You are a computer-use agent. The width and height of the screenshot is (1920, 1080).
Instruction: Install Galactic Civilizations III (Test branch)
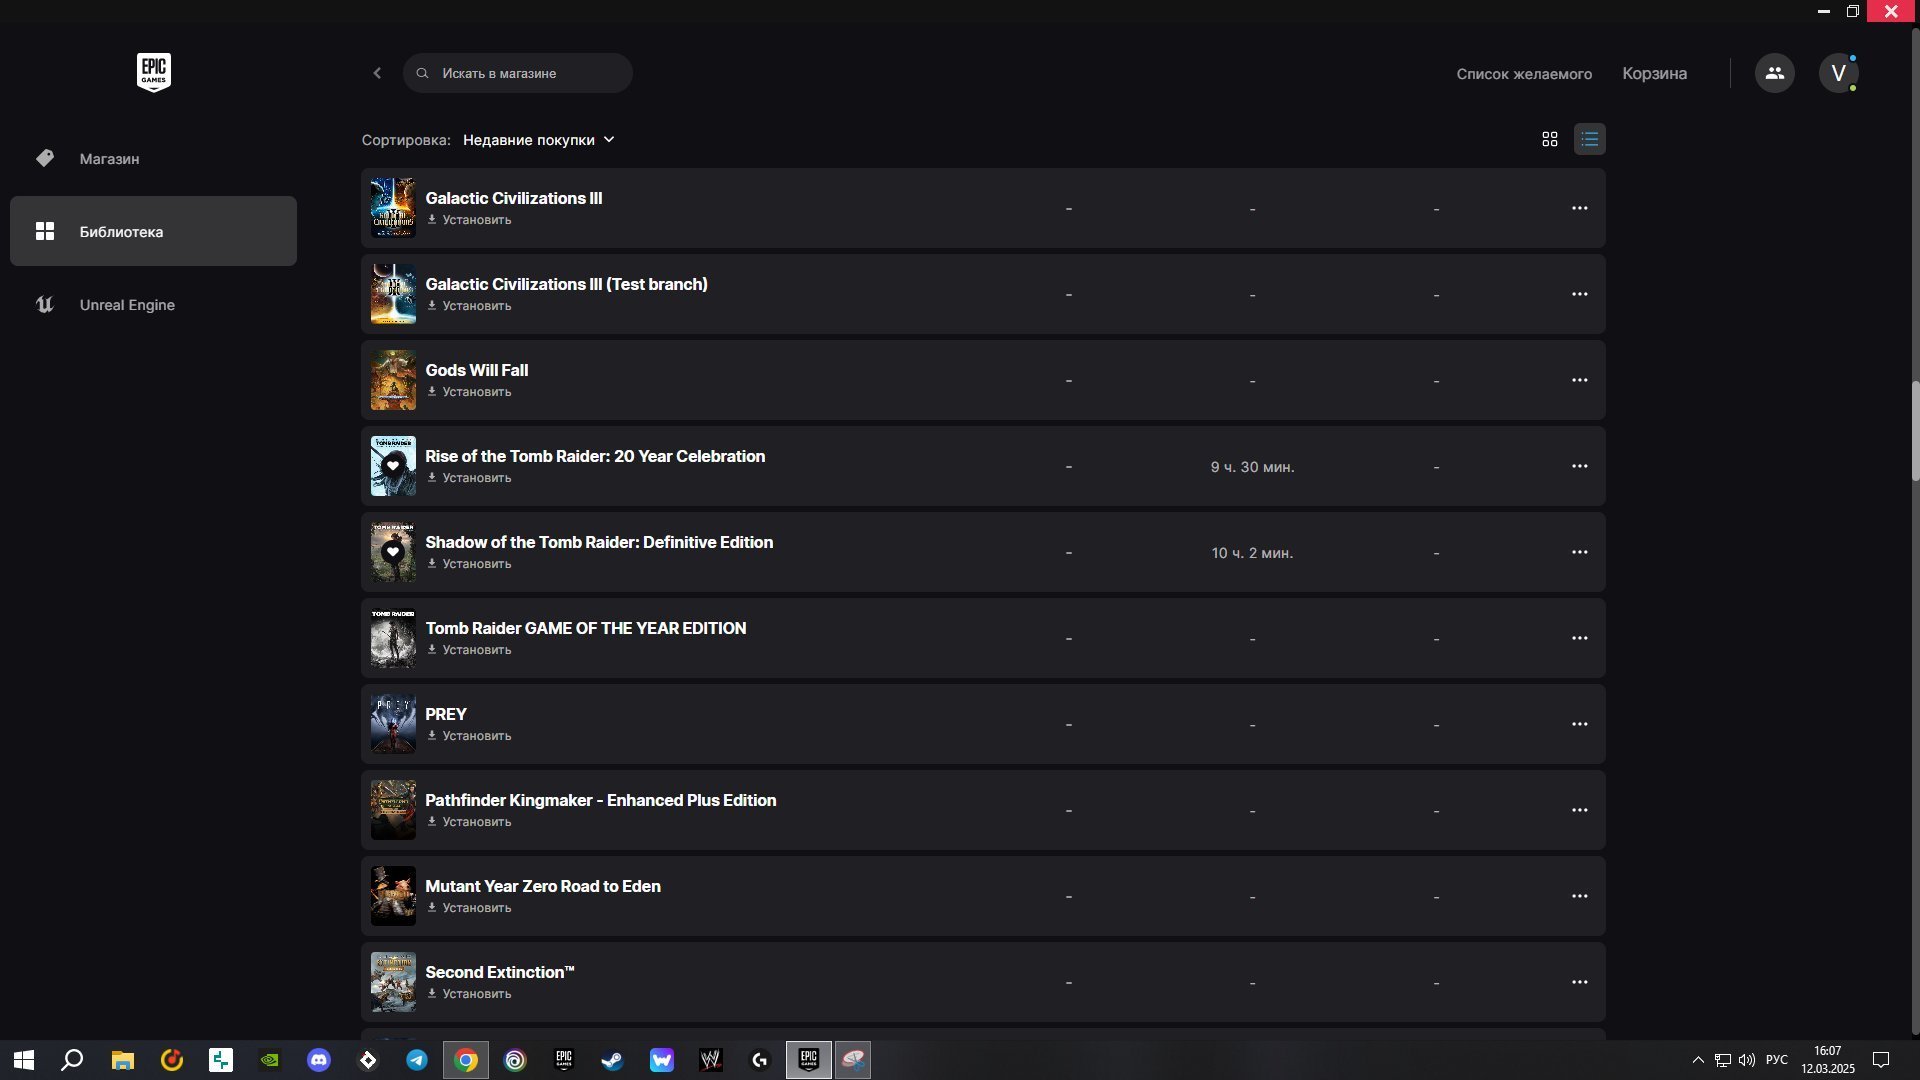pos(469,306)
